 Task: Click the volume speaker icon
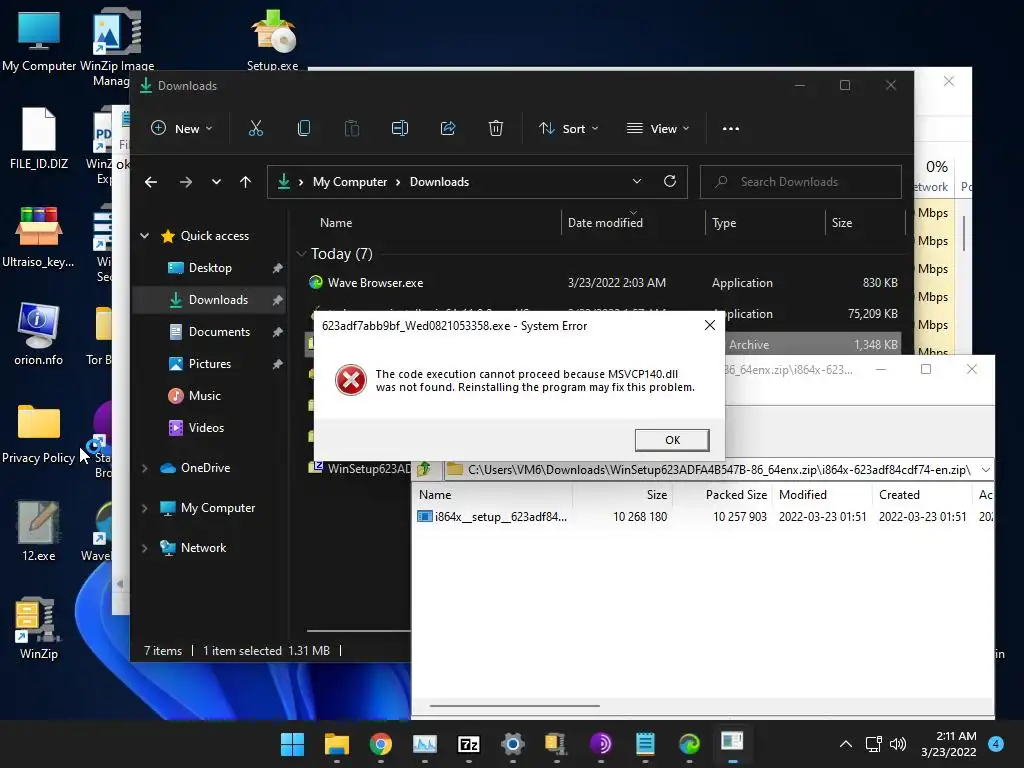pos(898,744)
